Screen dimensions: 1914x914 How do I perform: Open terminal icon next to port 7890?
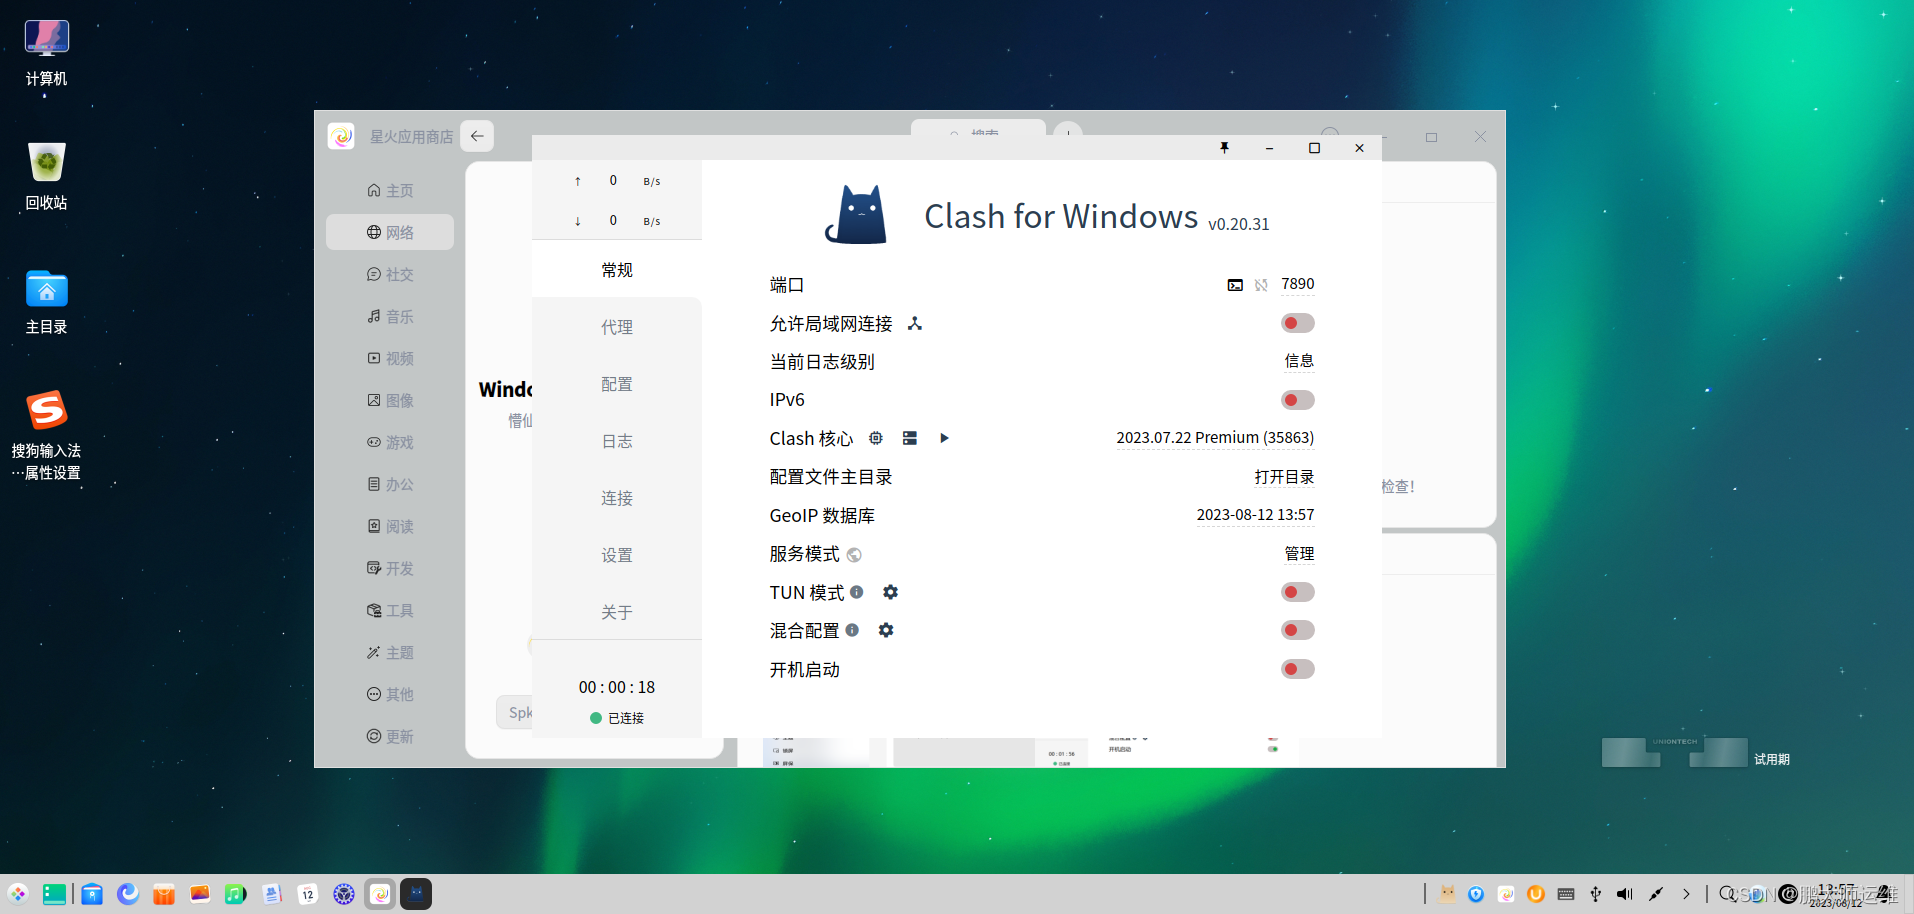point(1235,285)
